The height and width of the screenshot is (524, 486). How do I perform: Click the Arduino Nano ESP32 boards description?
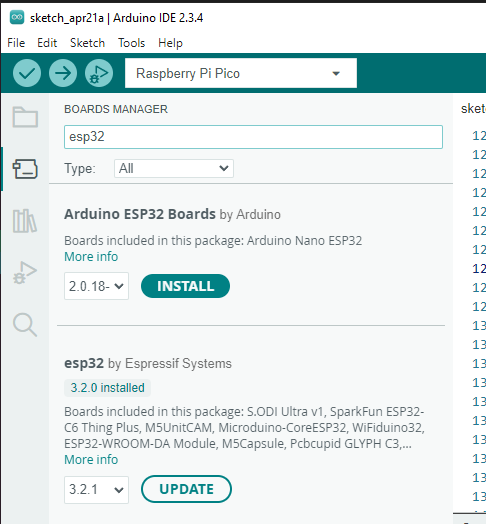pyautogui.click(x=213, y=241)
